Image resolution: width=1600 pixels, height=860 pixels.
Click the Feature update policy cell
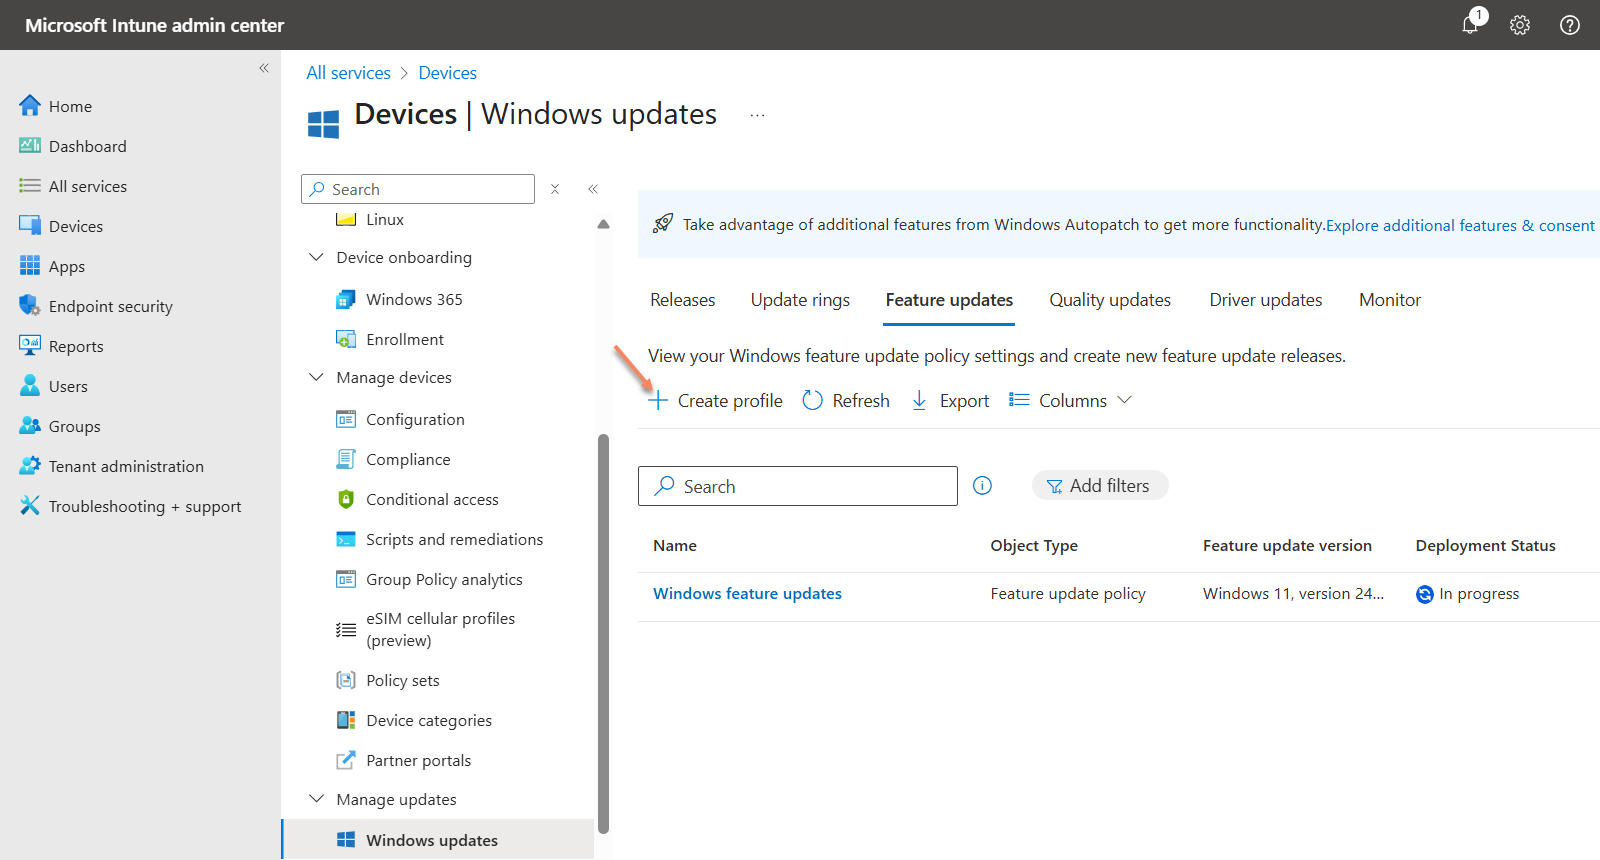pos(1068,594)
